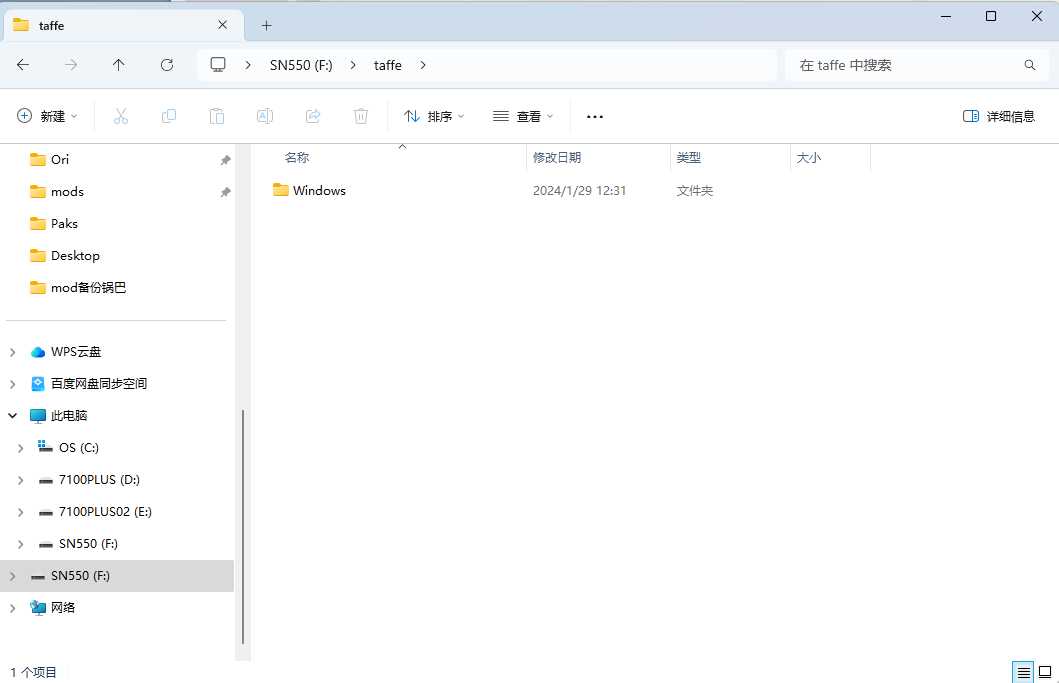Screen dimensions: 1059x683
Task: Click the Copy icon in toolbar
Action: click(169, 116)
